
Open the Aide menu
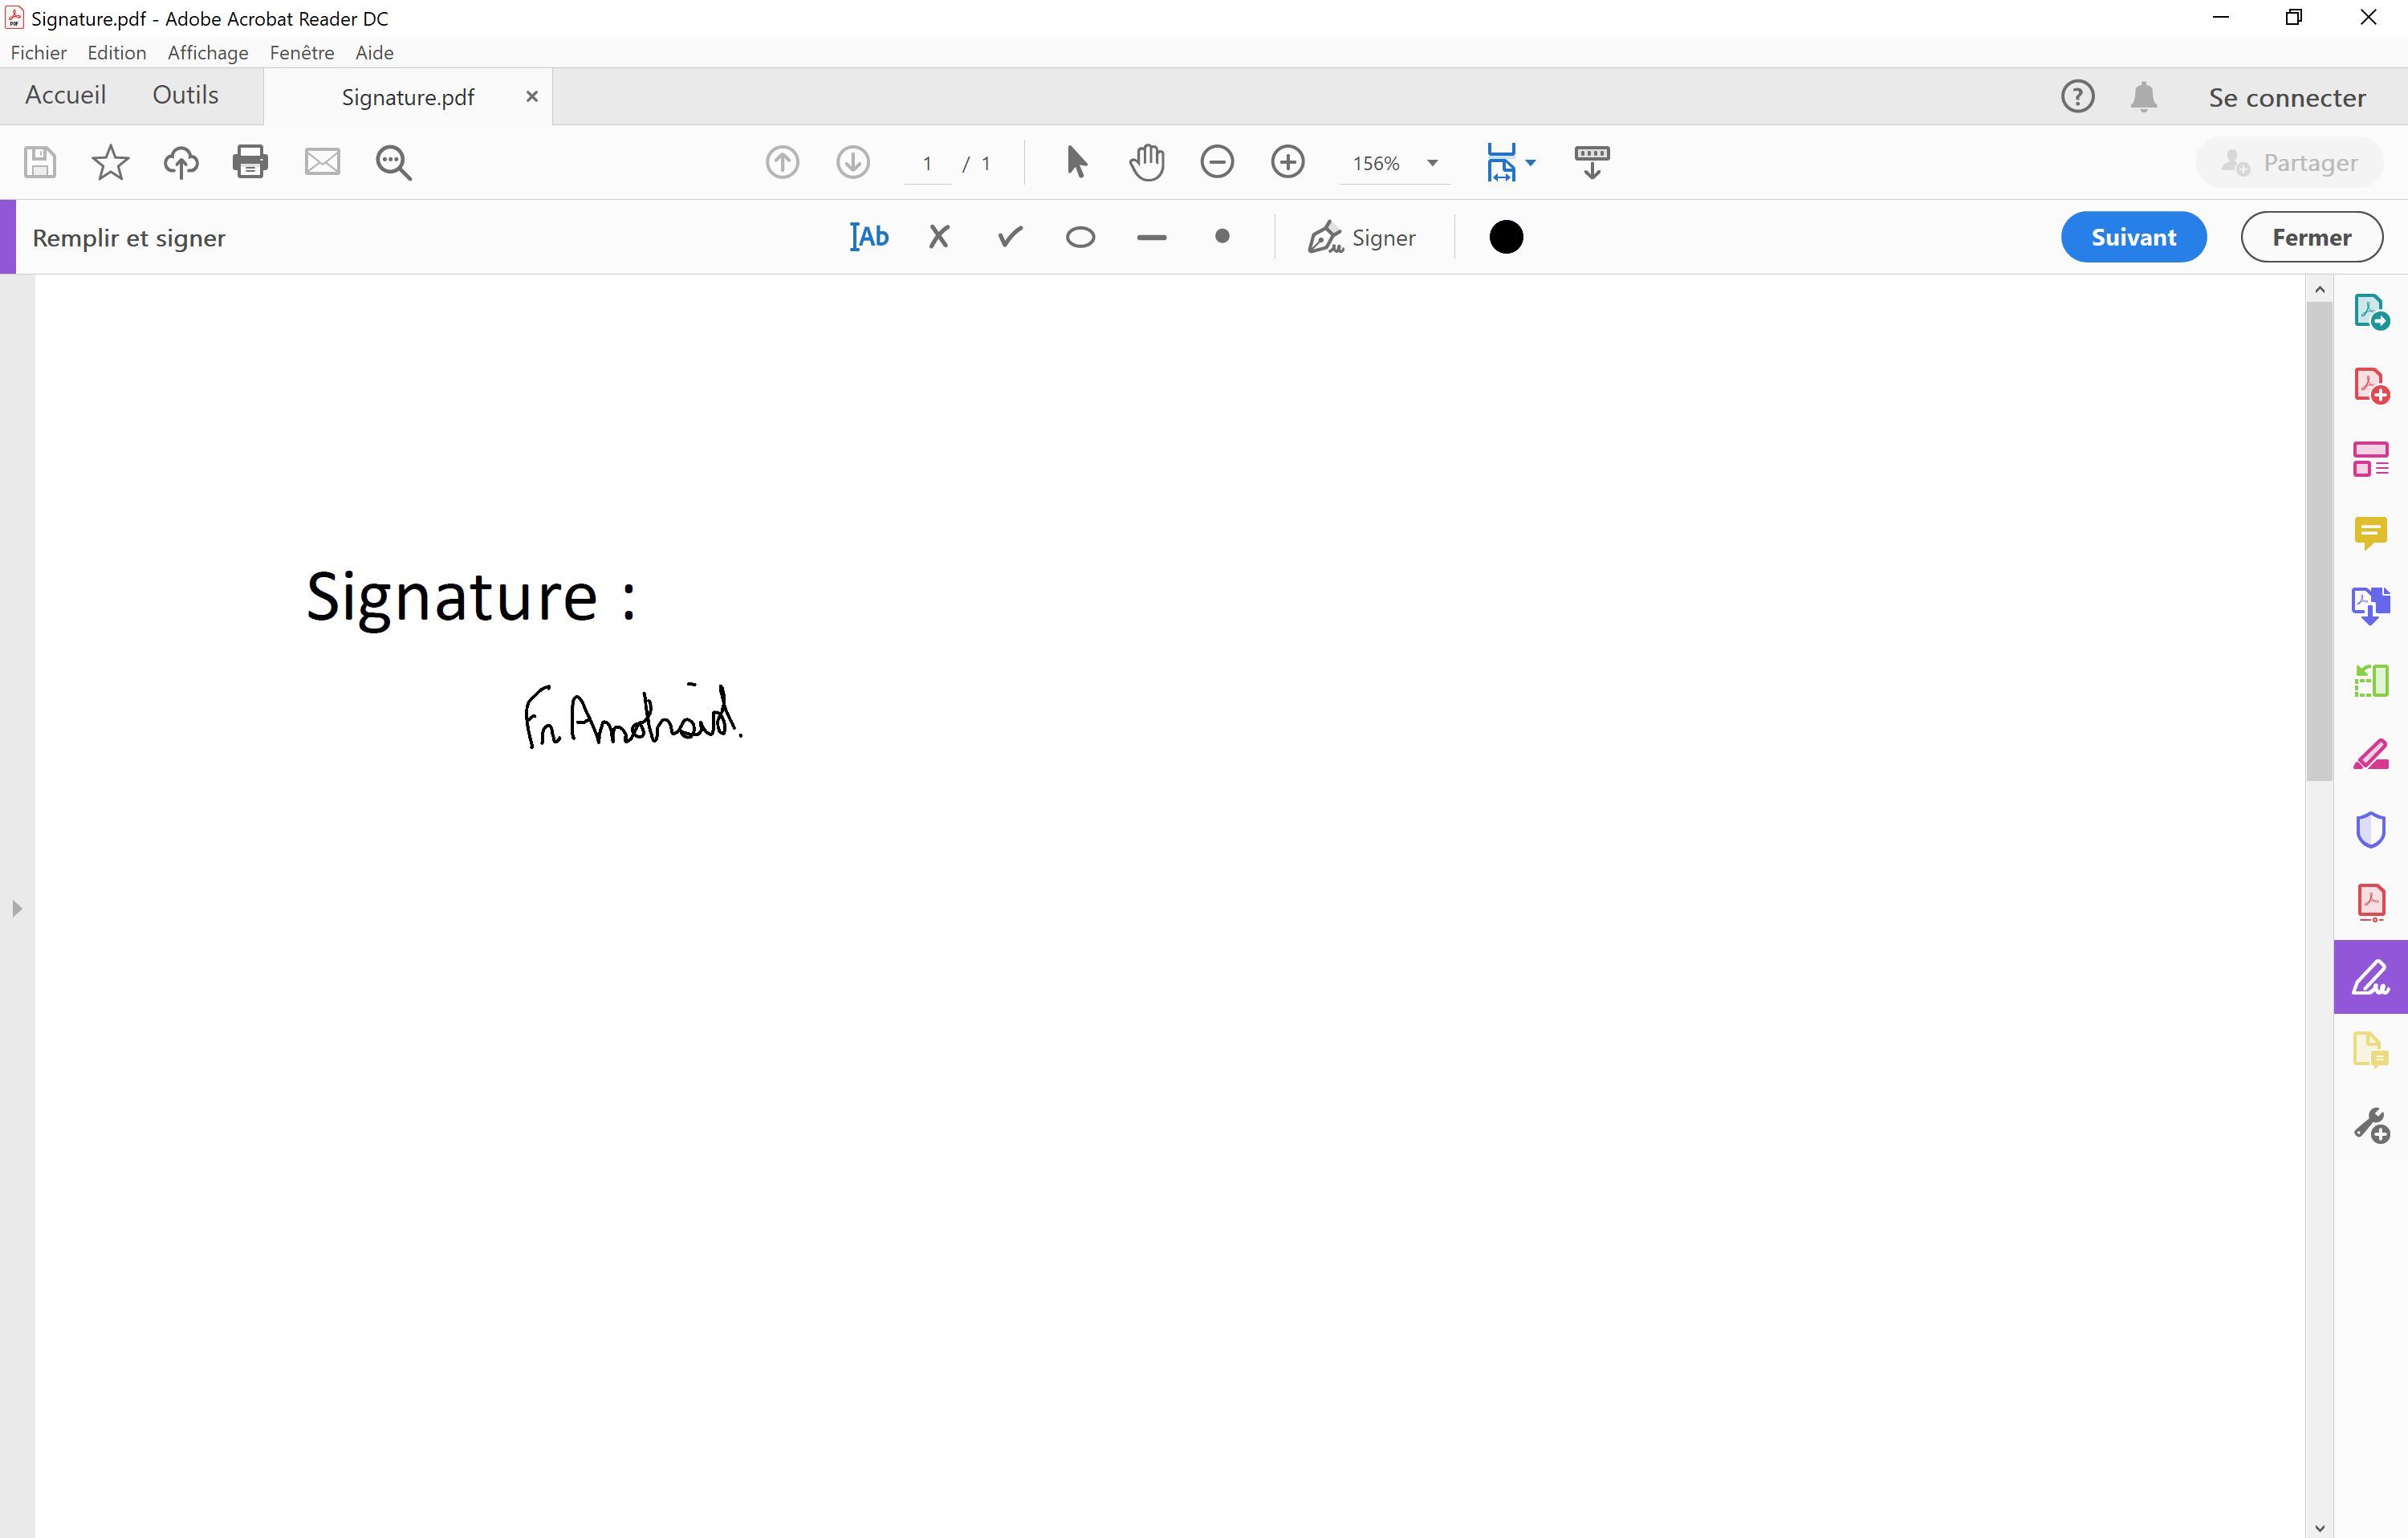(x=374, y=53)
